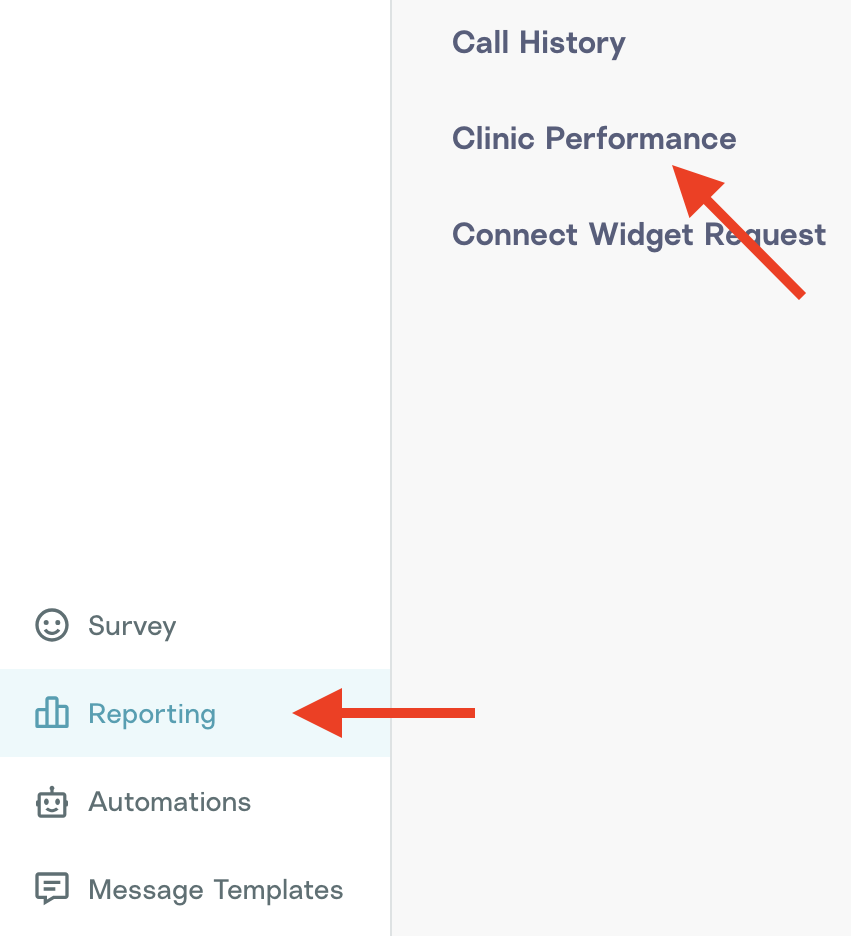This screenshot has width=851, height=936.
Task: Click the Survey smiley face icon
Action: pos(52,626)
